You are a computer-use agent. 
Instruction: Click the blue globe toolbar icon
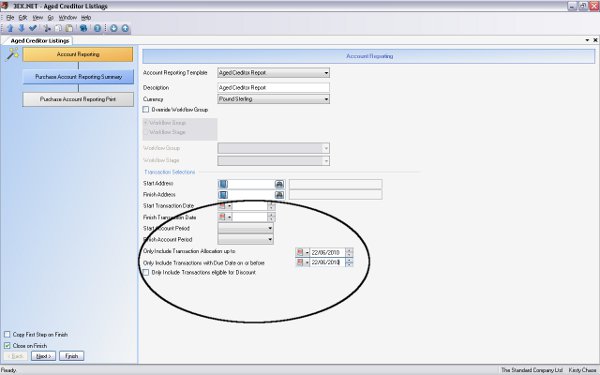(83, 28)
